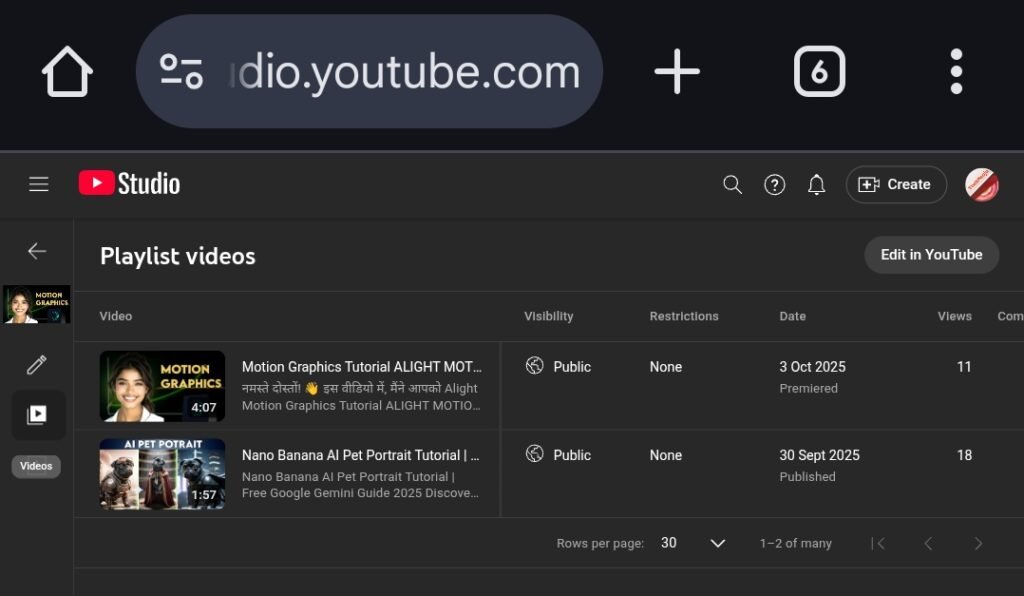Click the Videos label in the sidebar
The height and width of the screenshot is (596, 1024).
click(x=36, y=466)
